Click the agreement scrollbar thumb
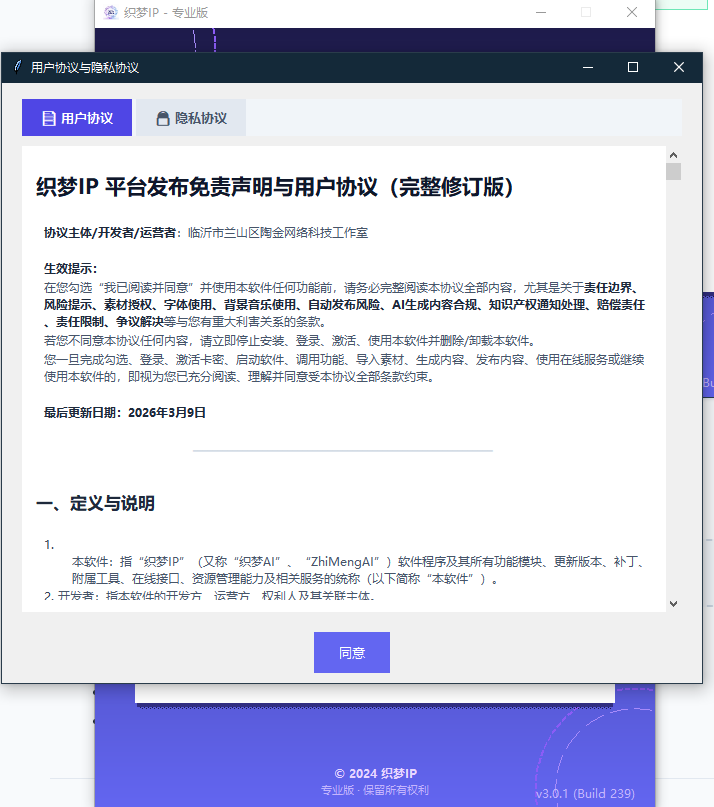 (673, 171)
